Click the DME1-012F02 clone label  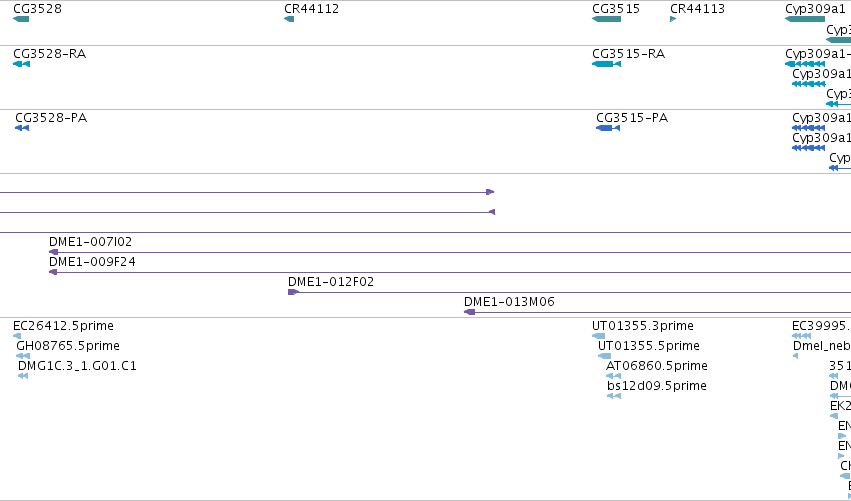331,282
